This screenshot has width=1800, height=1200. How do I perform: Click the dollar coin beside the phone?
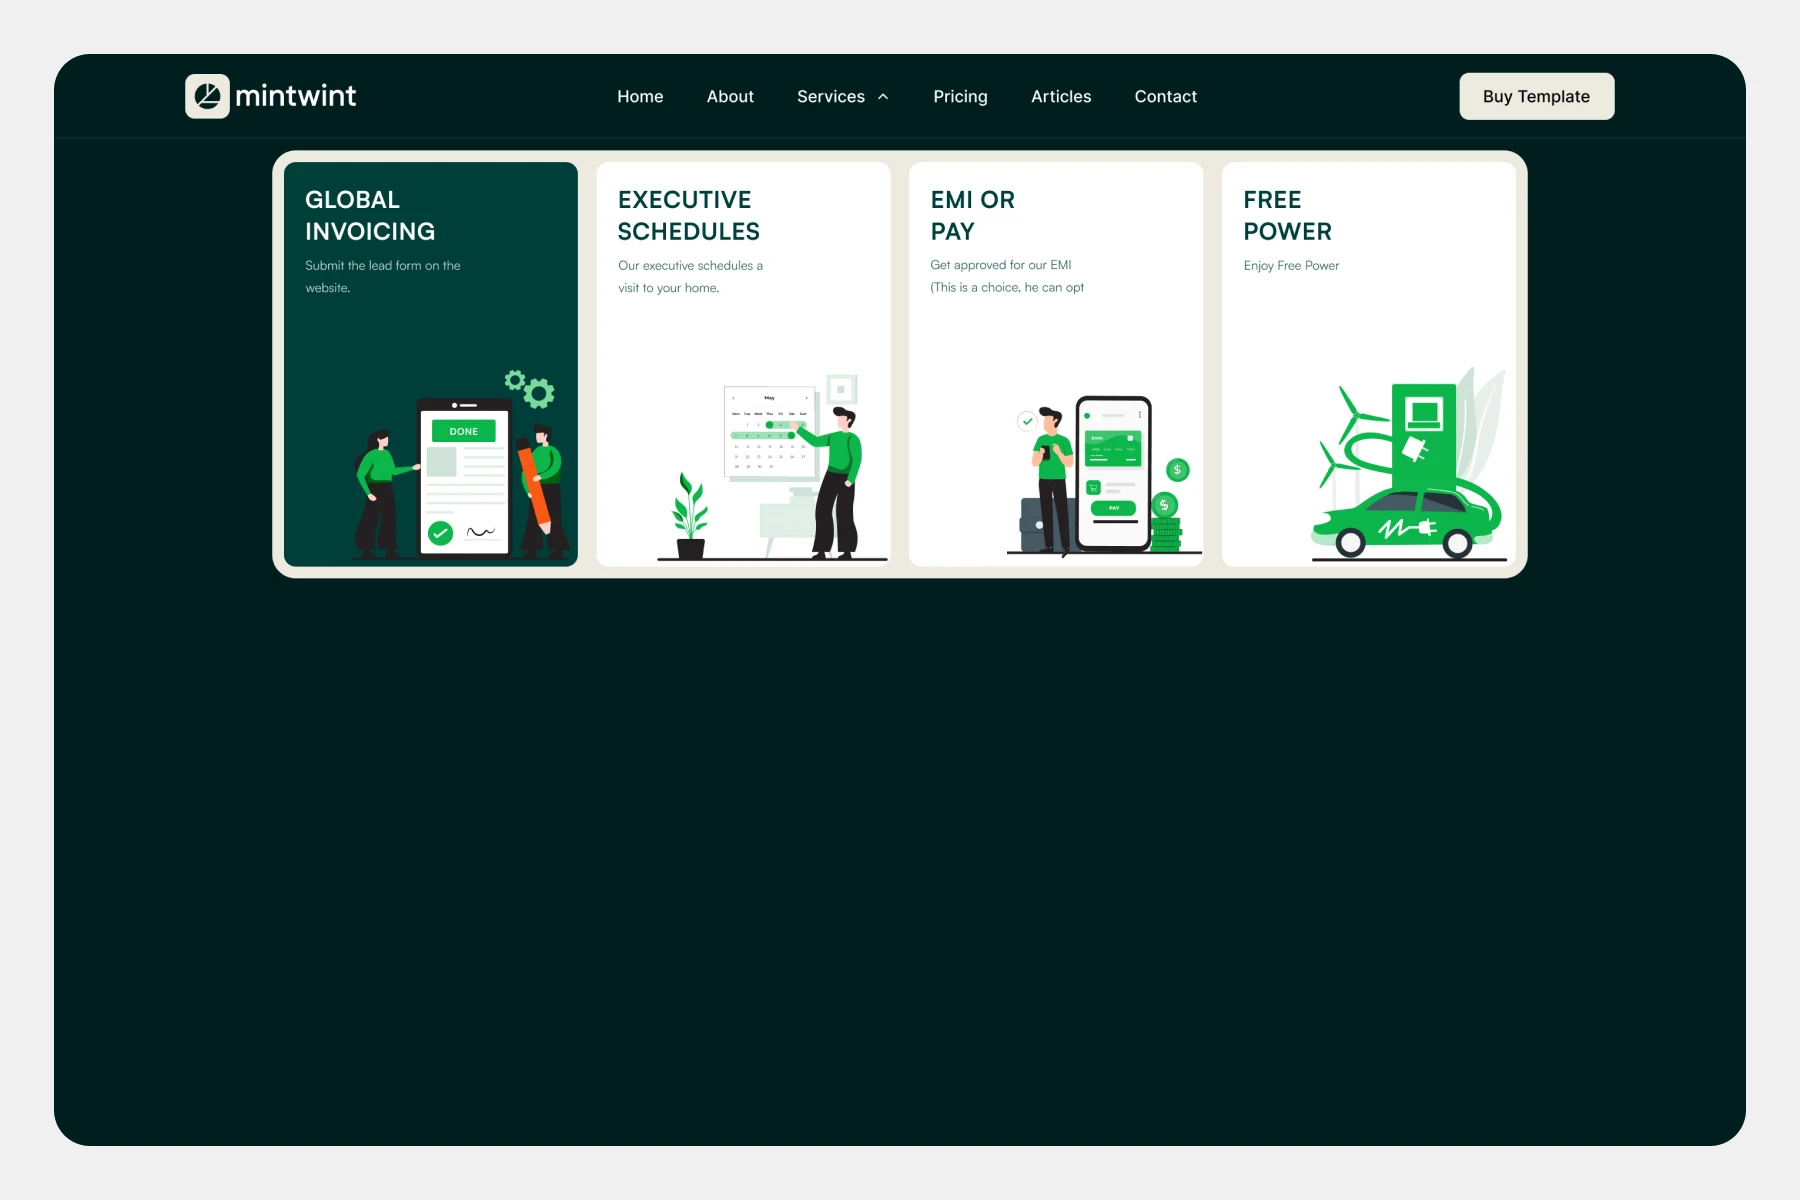tap(1177, 470)
